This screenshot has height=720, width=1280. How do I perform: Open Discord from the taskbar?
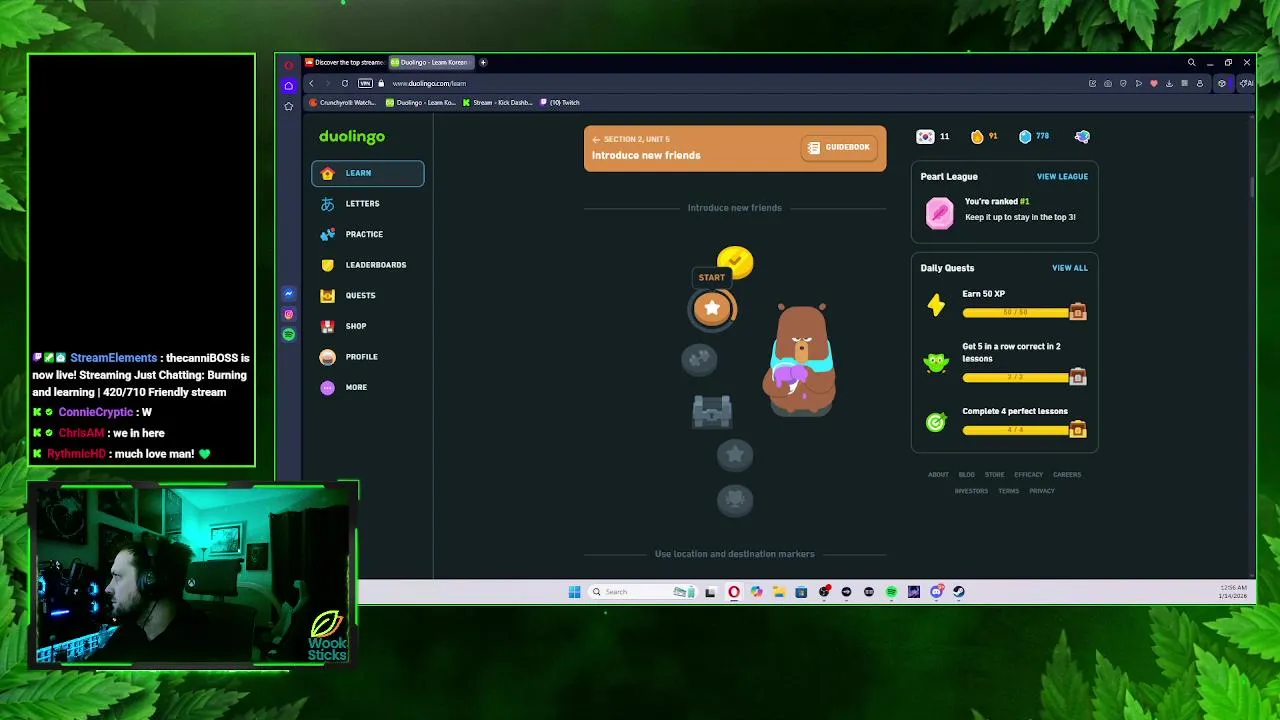coord(936,592)
